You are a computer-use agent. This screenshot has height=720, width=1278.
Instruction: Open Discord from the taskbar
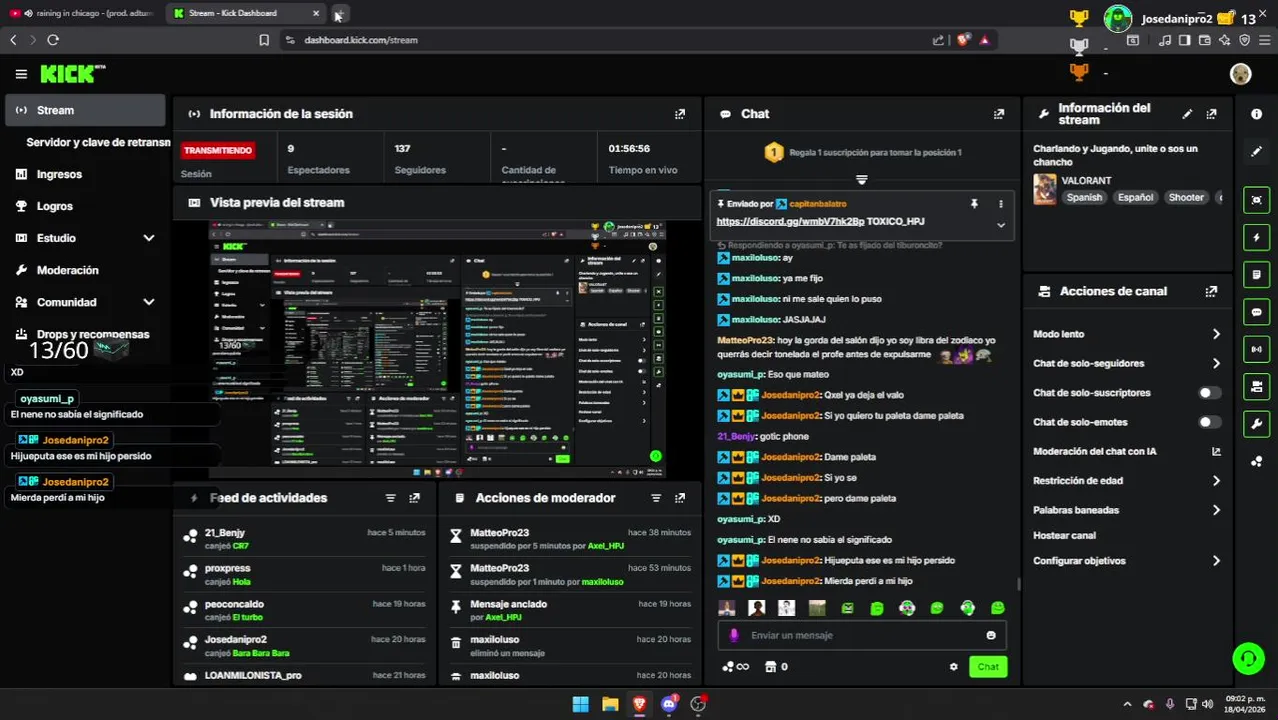pos(669,704)
